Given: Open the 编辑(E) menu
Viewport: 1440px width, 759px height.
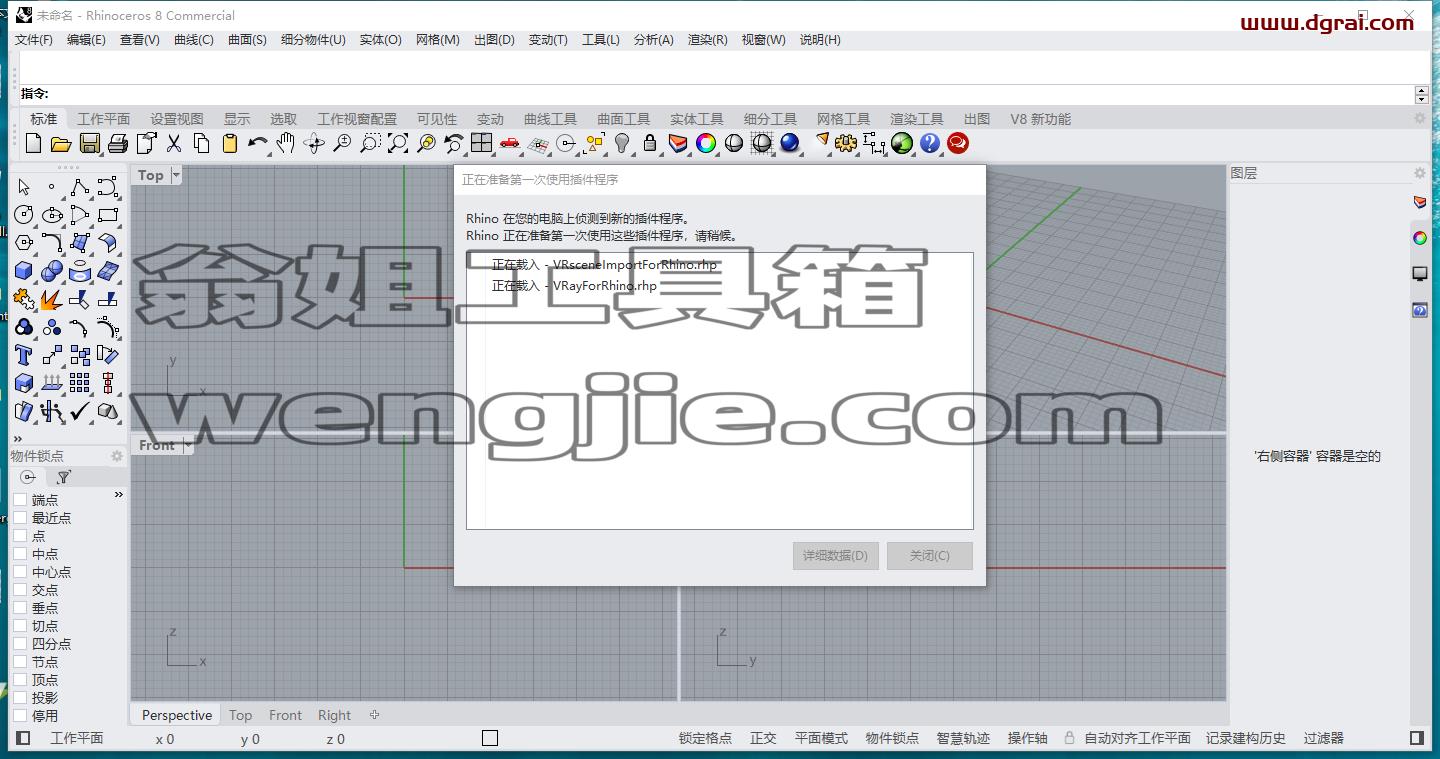Looking at the screenshot, I should tap(86, 40).
